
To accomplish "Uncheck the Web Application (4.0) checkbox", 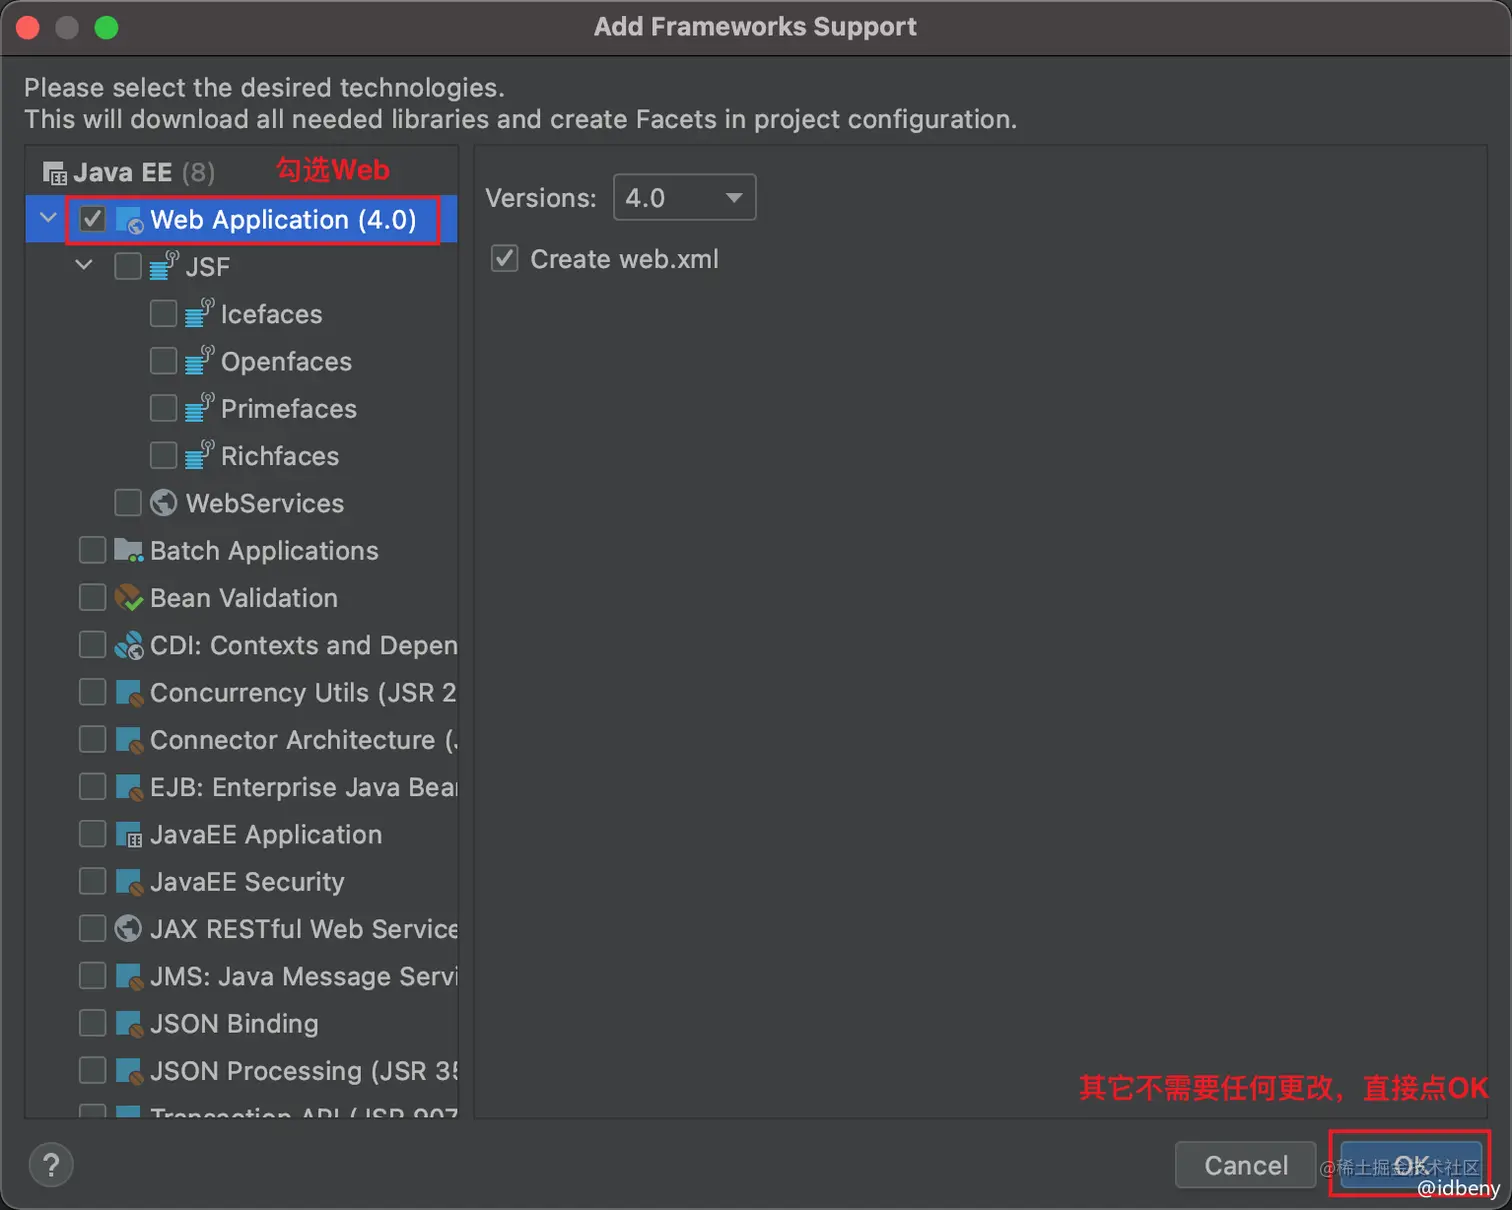I will tap(93, 219).
